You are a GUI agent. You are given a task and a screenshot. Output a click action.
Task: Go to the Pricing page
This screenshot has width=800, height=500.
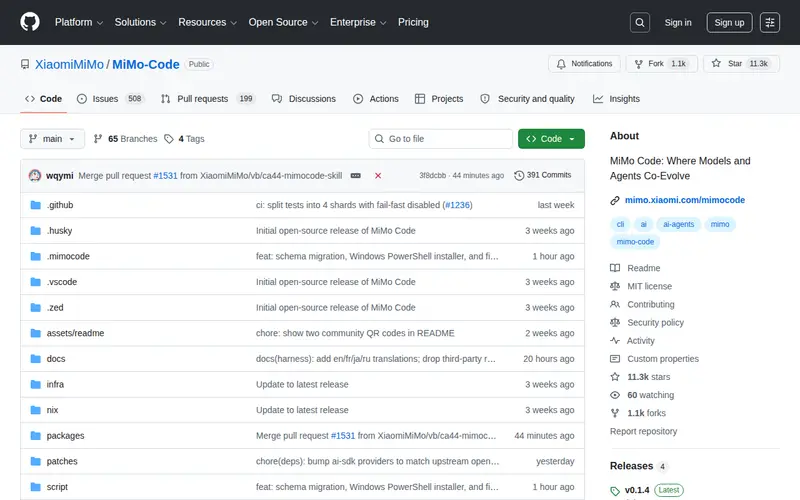pos(413,22)
